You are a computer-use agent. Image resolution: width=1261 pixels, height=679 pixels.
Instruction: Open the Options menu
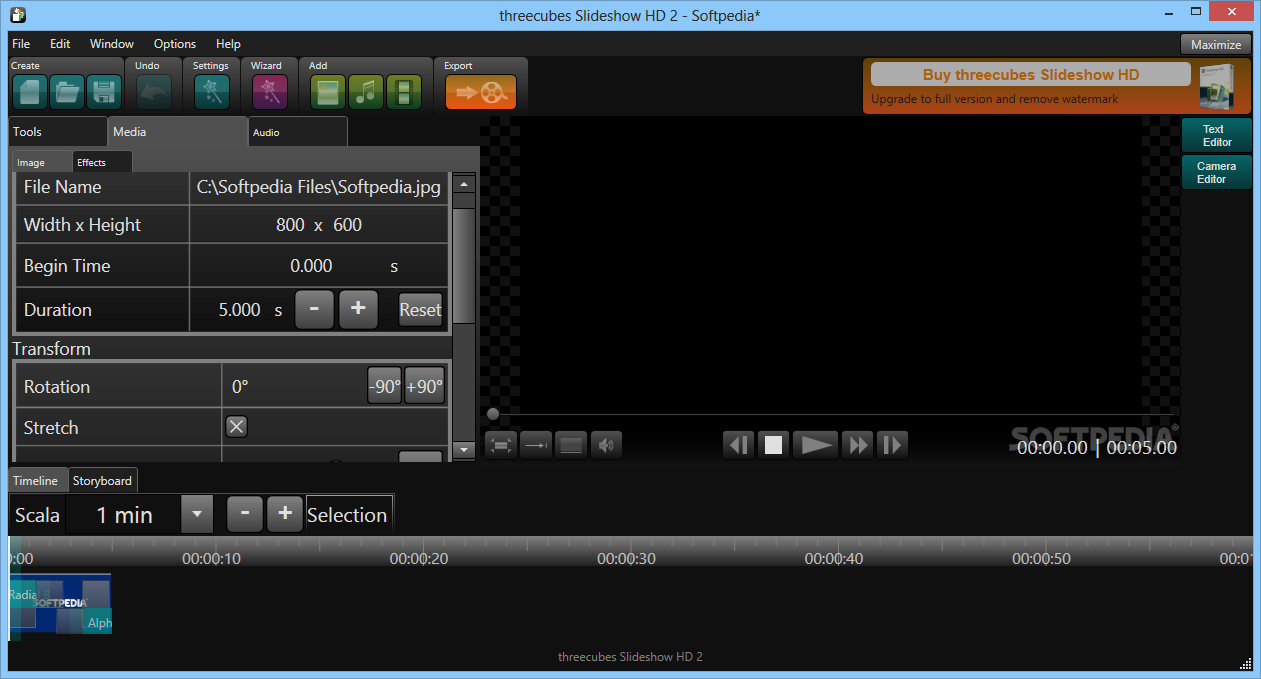[175, 44]
